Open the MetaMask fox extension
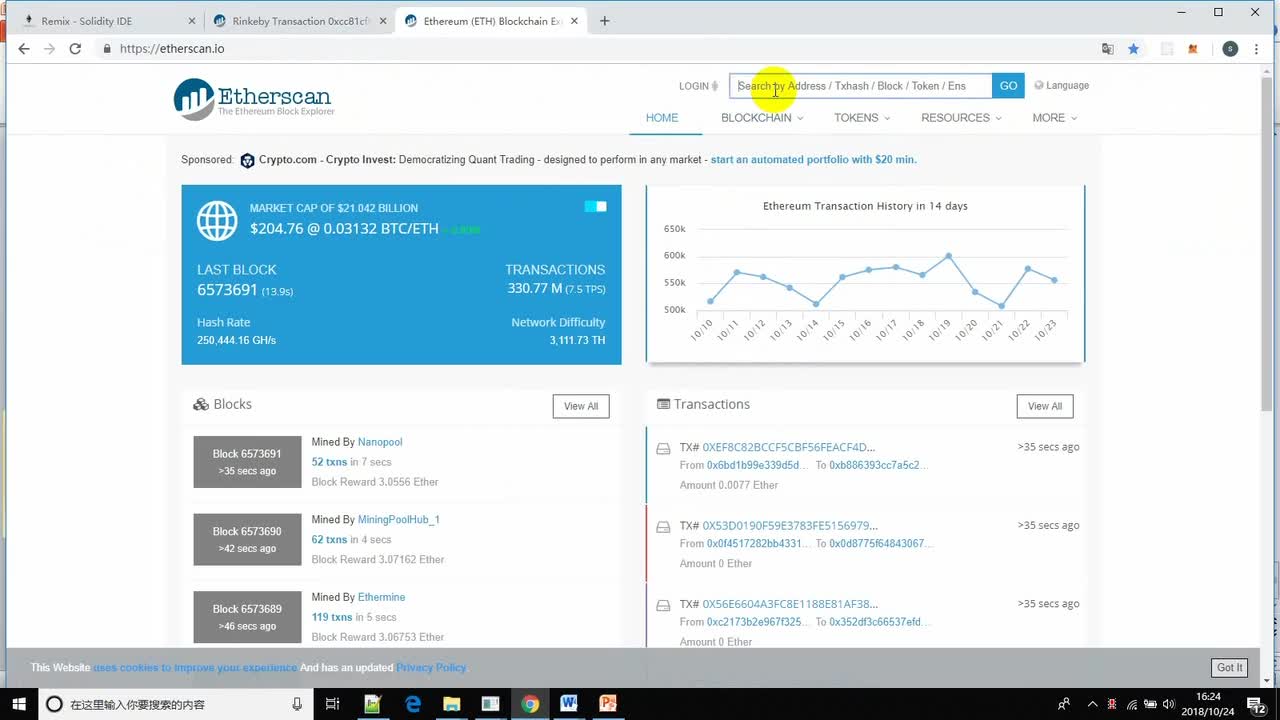Image resolution: width=1280 pixels, height=720 pixels. point(1192,48)
